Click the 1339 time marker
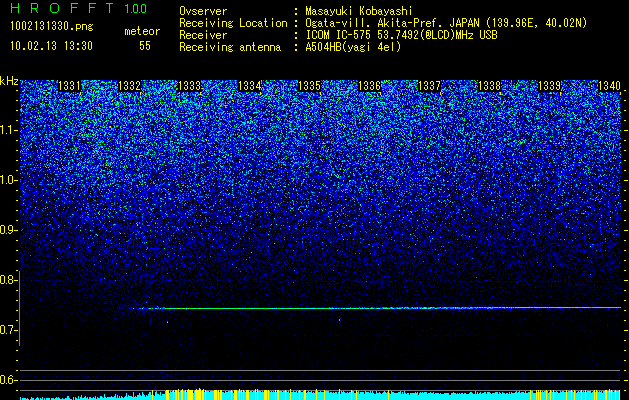Screen dimensions: 629x400 (x=549, y=86)
